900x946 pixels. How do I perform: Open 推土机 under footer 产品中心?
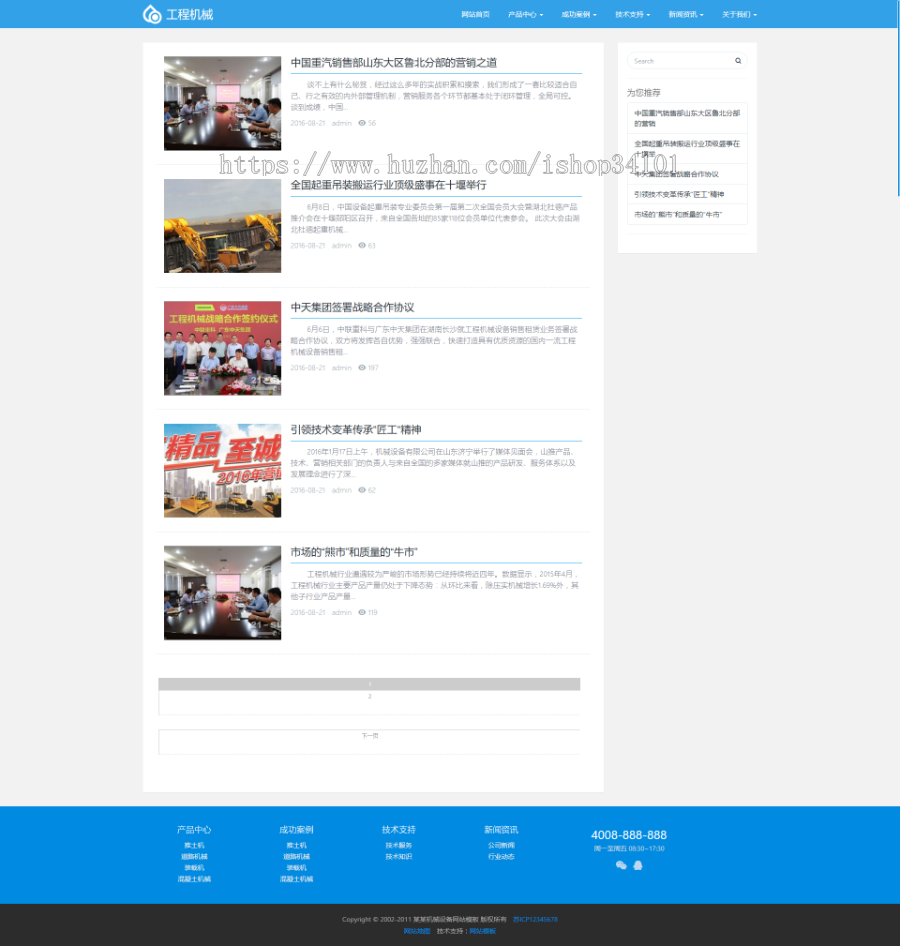pyautogui.click(x=194, y=846)
